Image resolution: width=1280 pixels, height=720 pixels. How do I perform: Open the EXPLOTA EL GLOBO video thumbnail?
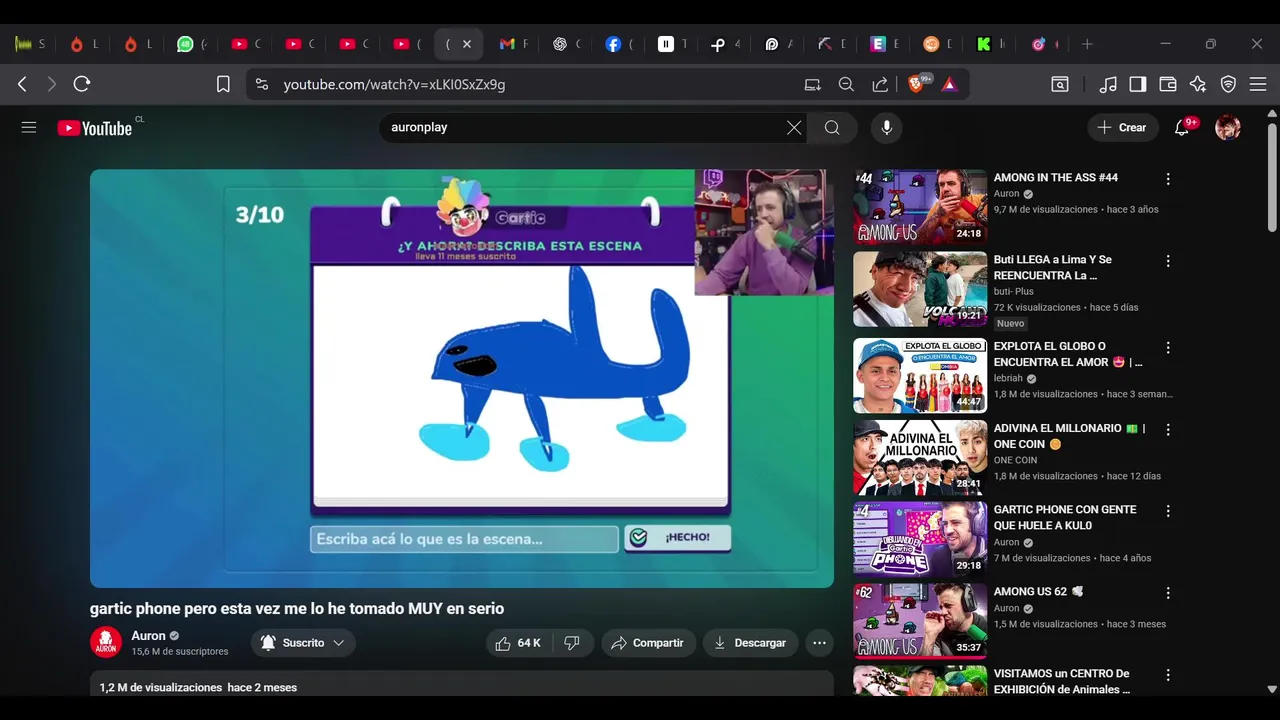click(920, 375)
